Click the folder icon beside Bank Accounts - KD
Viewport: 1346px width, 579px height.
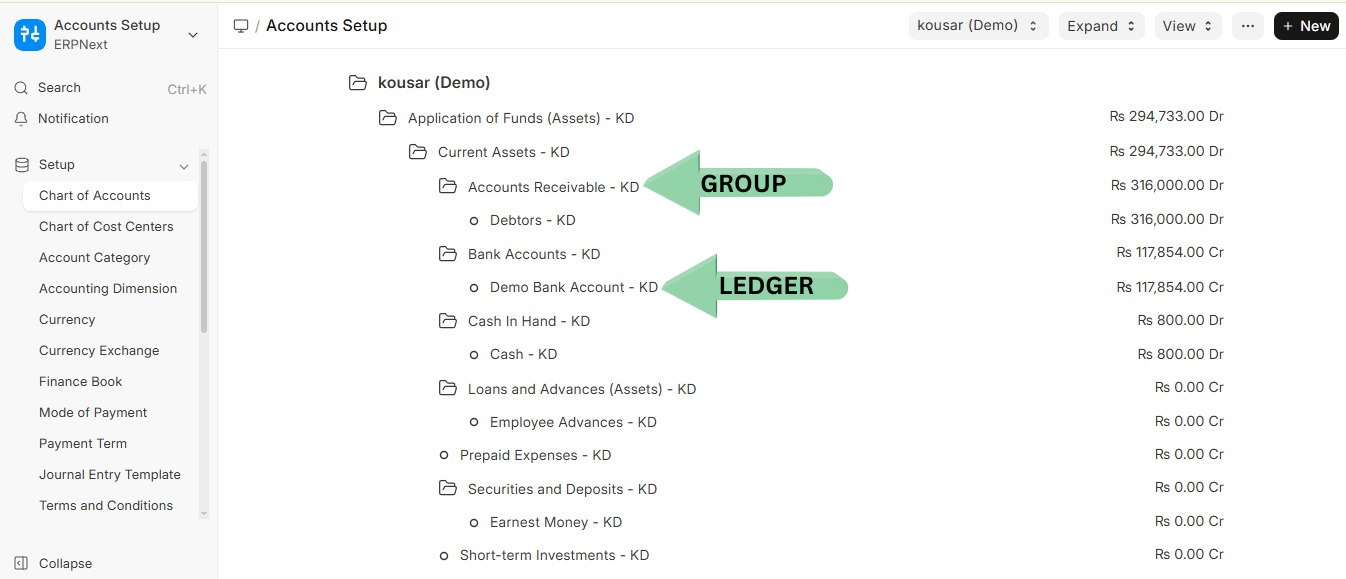448,254
